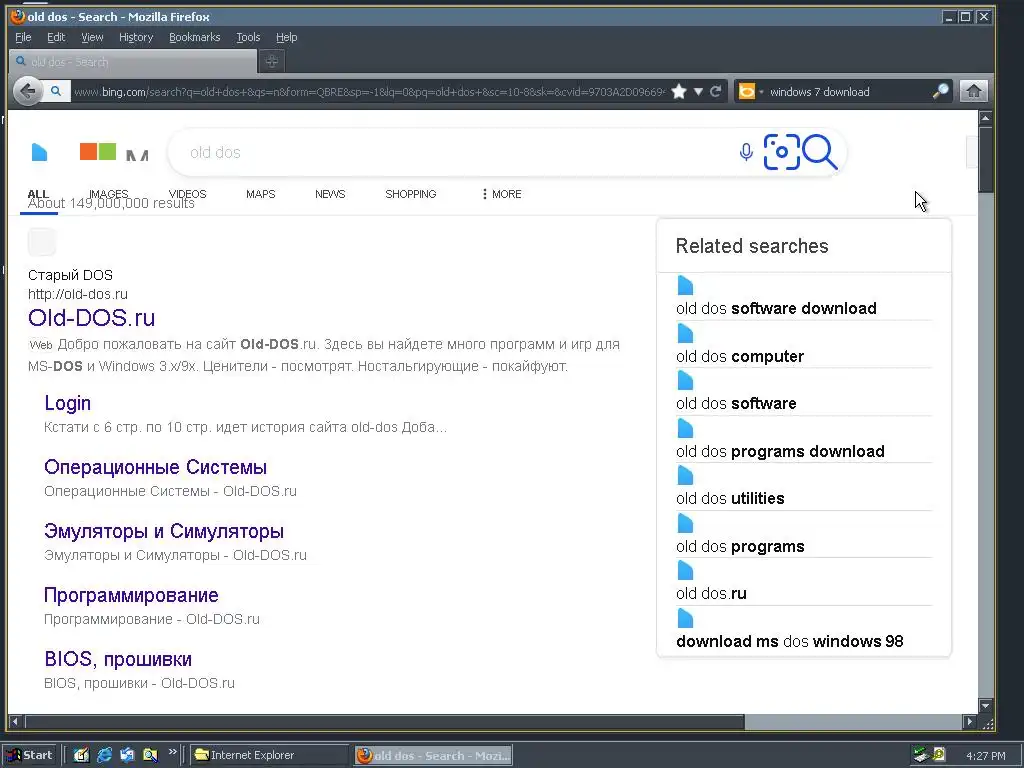This screenshot has height=768, width=1024.
Task: Click the Bing microphone voice search icon
Action: coord(746,152)
